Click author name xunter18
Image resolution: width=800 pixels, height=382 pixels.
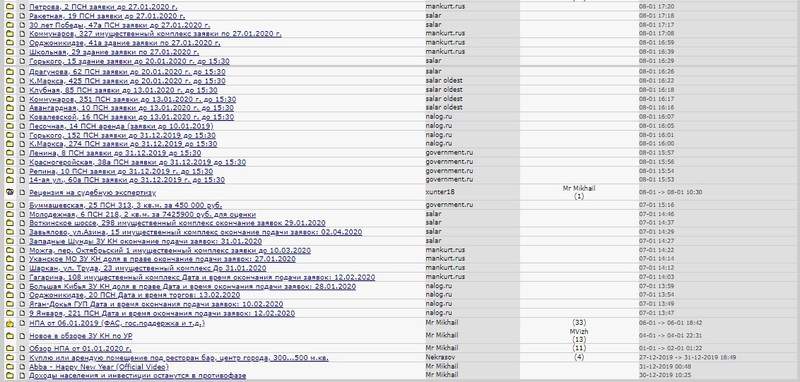[x=440, y=192]
